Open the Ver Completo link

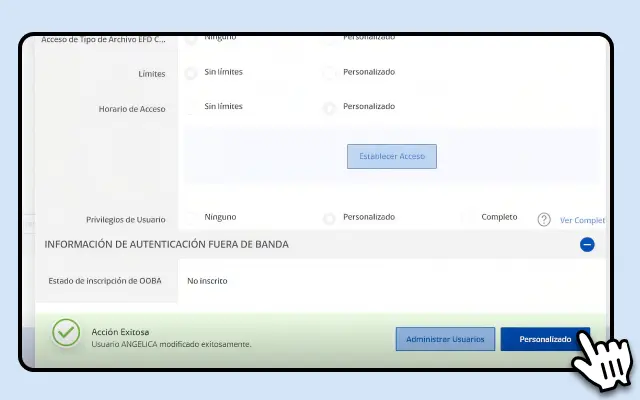(582, 220)
